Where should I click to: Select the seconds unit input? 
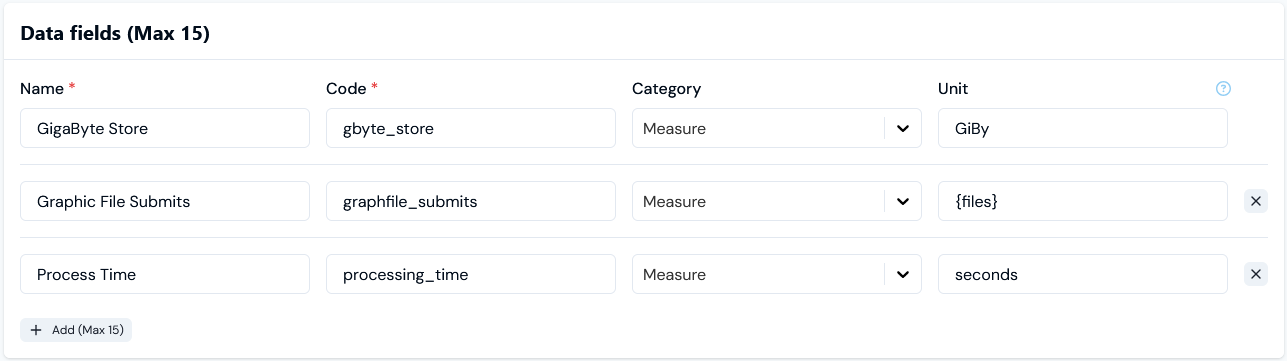pyautogui.click(x=1083, y=274)
